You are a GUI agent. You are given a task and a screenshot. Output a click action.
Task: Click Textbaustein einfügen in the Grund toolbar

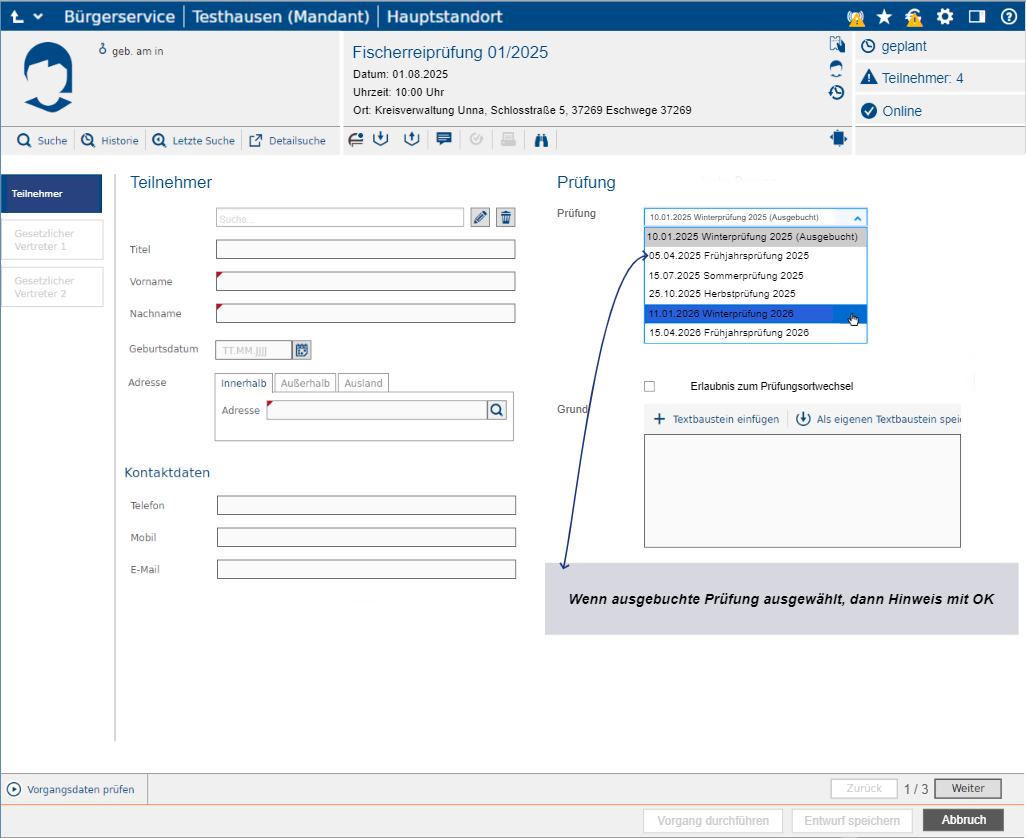tap(716, 419)
